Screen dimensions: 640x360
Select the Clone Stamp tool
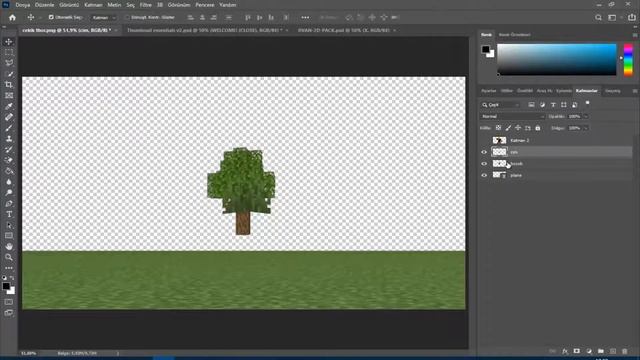point(9,139)
